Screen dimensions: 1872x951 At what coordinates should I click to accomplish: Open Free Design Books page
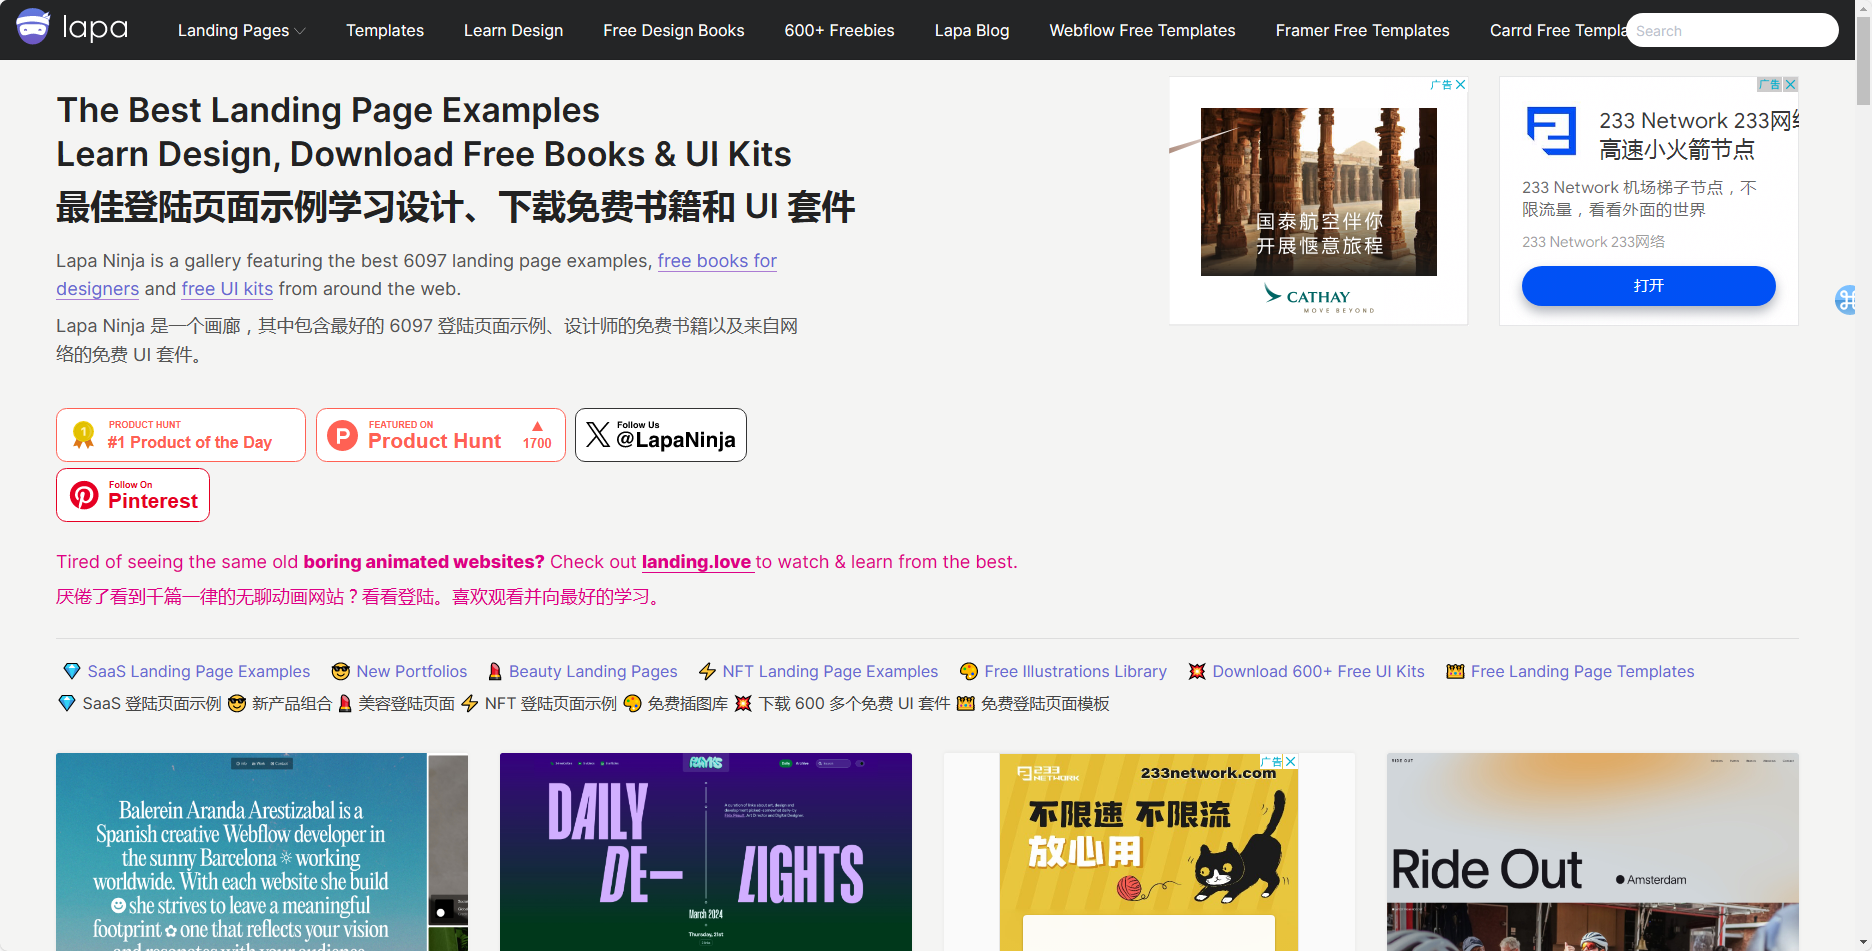674,31
